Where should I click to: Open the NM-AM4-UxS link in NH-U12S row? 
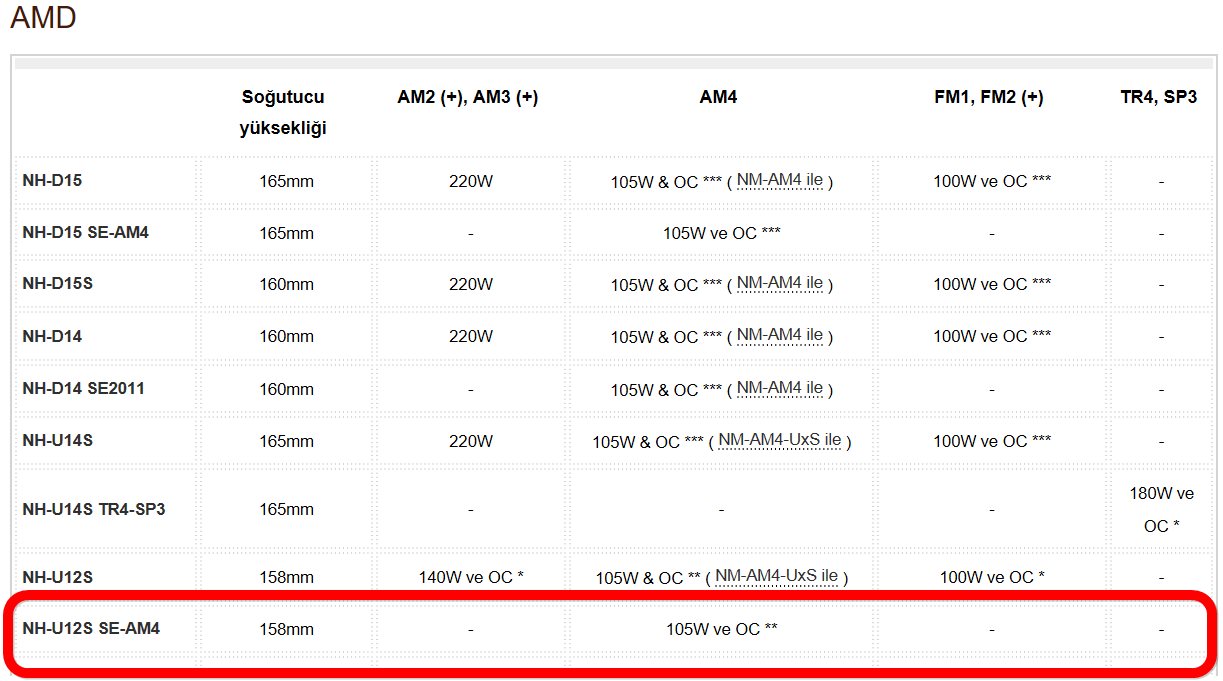(x=777, y=577)
